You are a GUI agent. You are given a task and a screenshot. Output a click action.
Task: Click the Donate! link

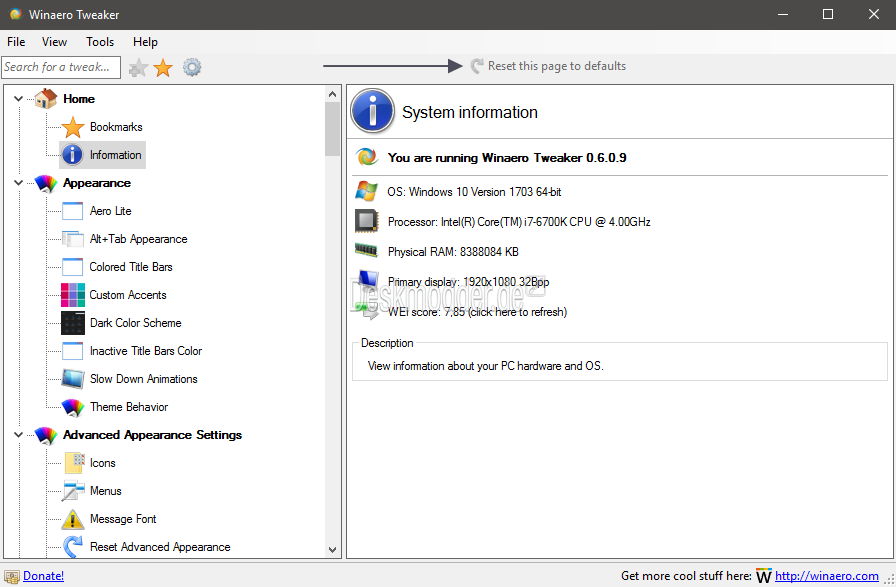tap(43, 576)
